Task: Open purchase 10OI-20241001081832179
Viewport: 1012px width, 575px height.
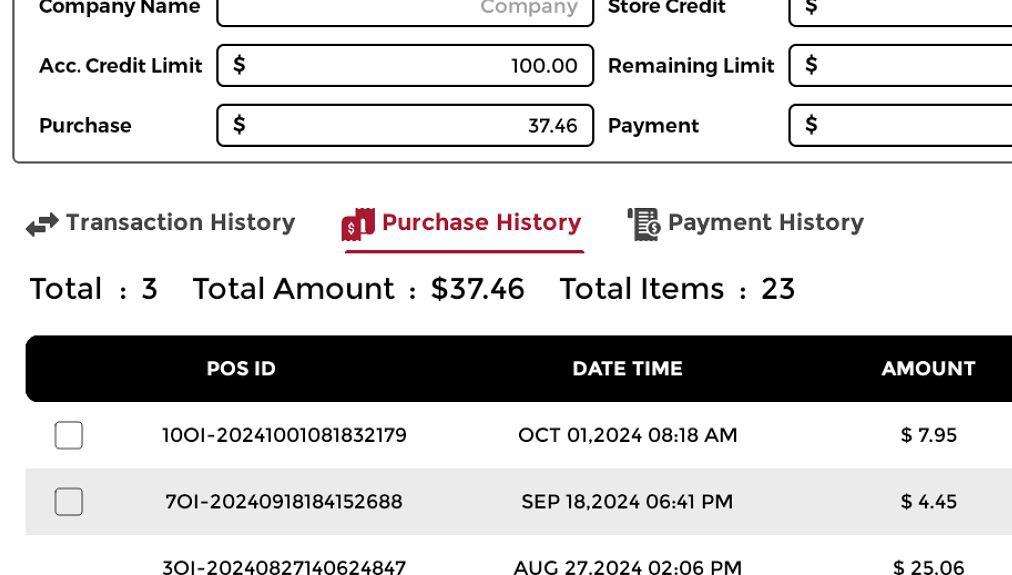Action: click(x=284, y=435)
